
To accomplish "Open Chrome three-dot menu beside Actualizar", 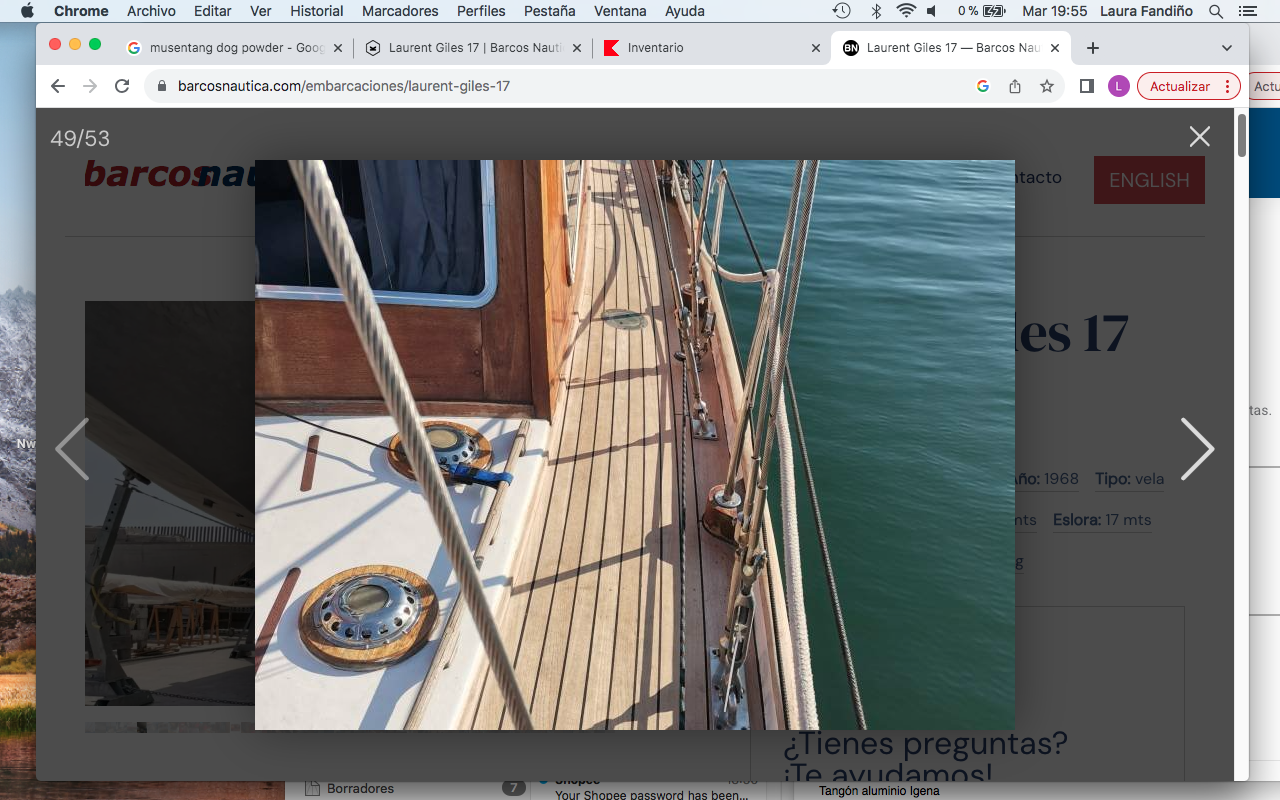I will [1228, 86].
